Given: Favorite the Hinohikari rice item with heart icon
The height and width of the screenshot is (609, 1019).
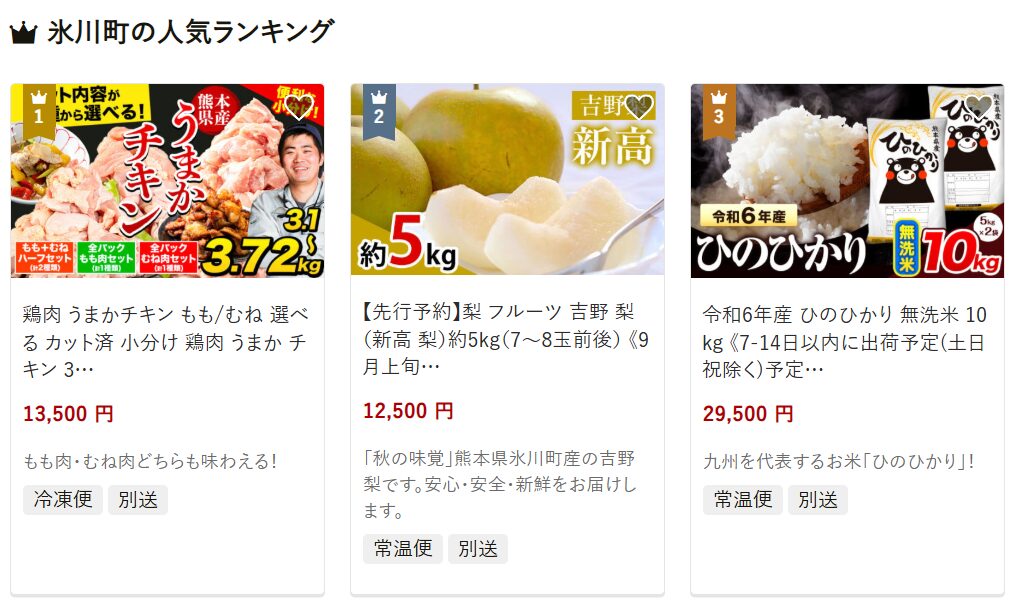Looking at the screenshot, I should point(979,108).
